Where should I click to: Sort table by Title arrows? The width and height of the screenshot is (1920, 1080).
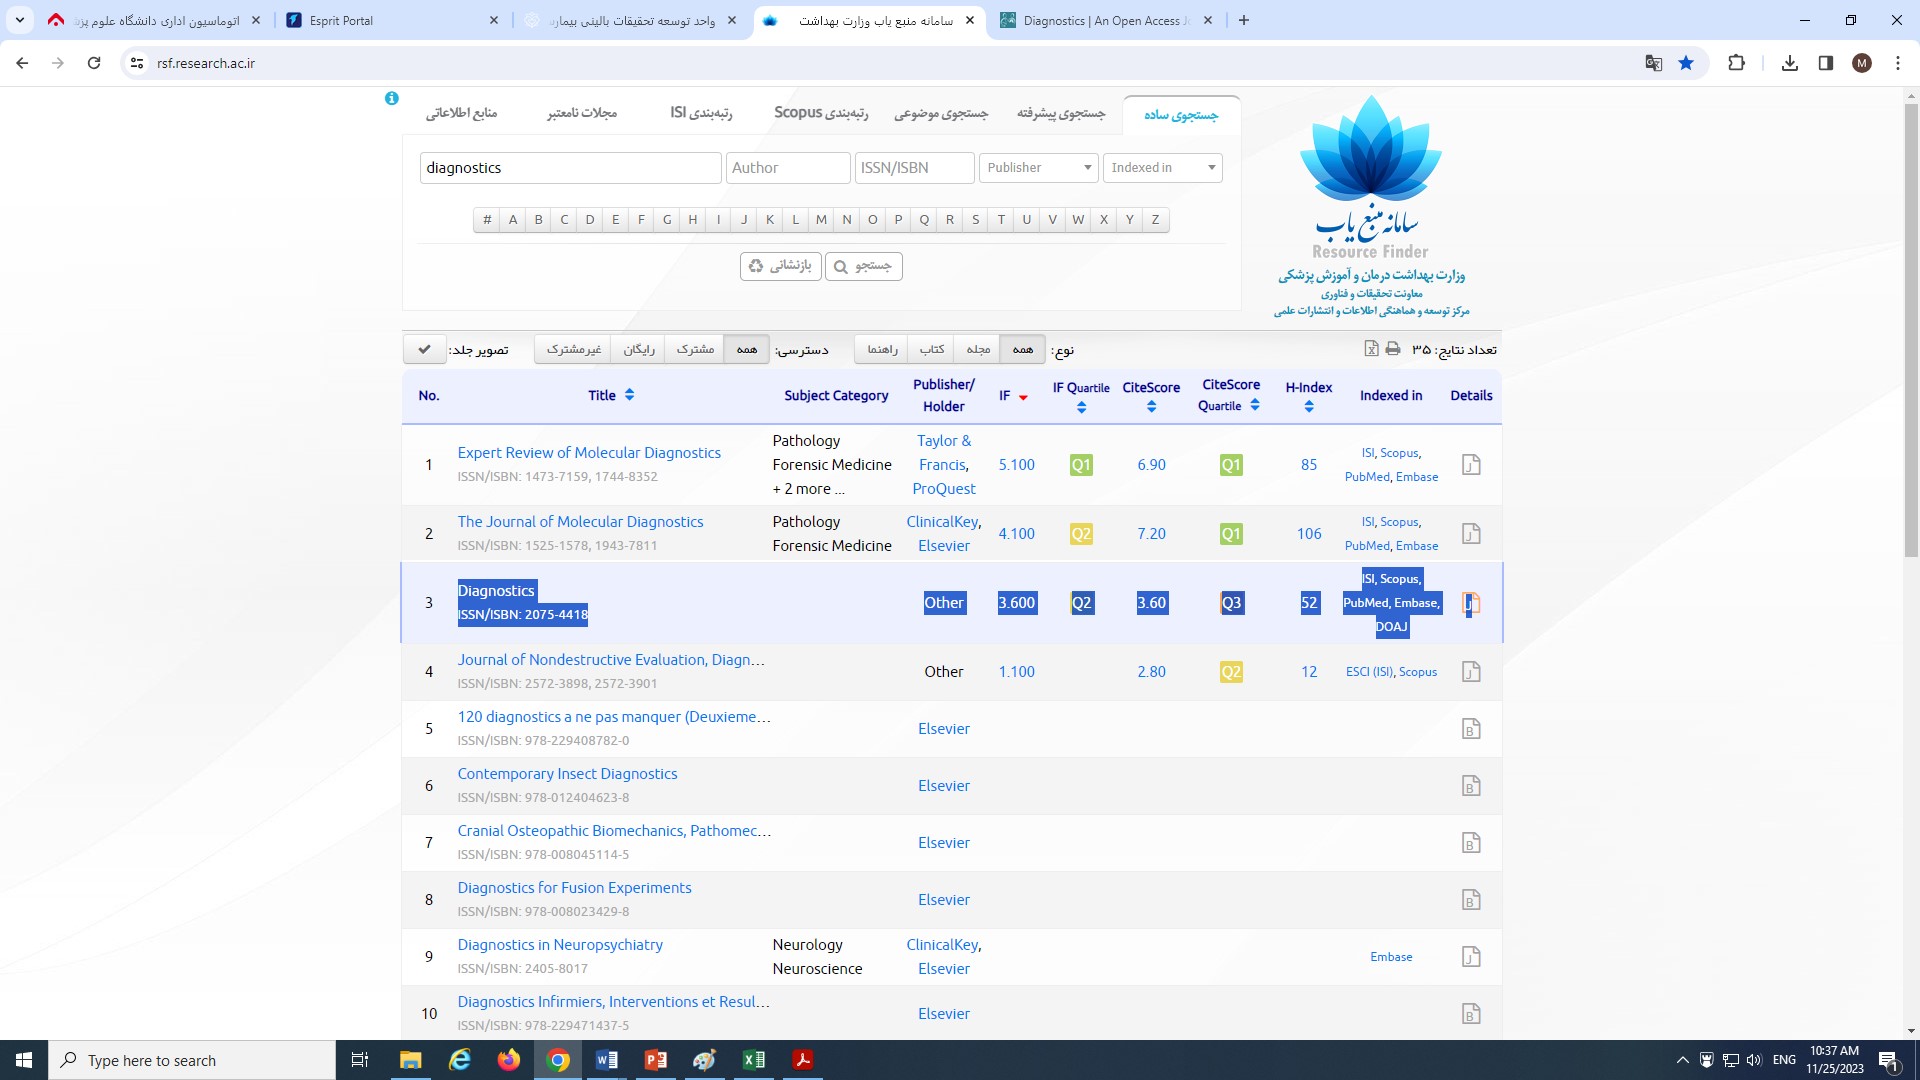(x=629, y=395)
